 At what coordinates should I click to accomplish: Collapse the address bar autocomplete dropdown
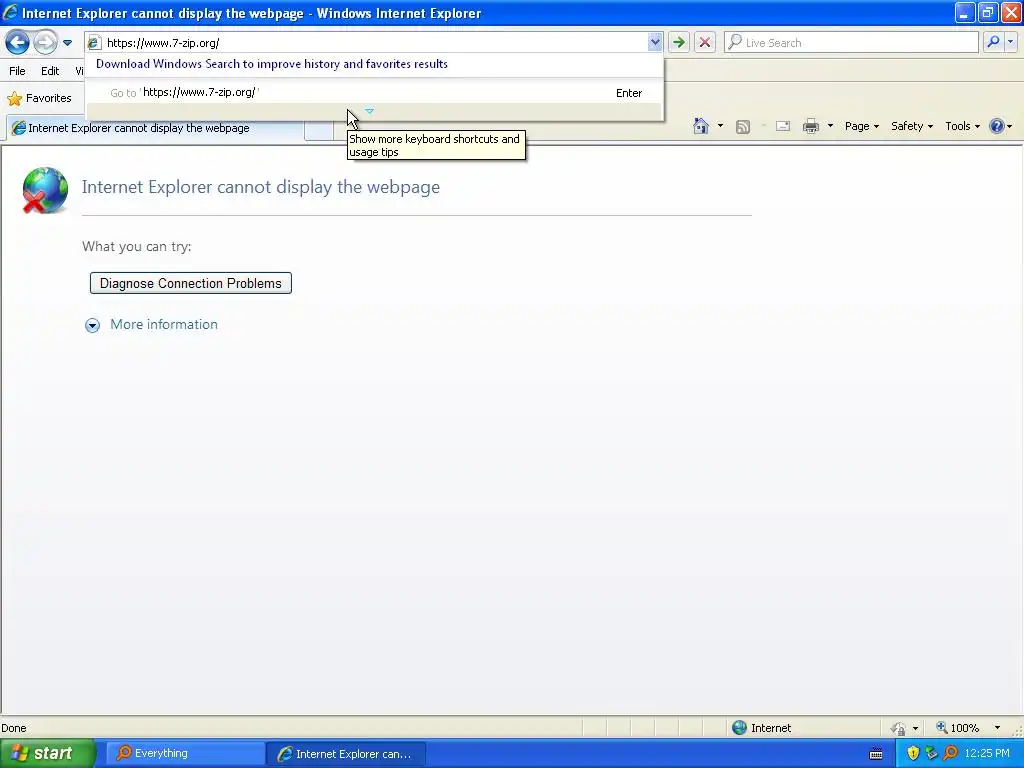coord(654,43)
